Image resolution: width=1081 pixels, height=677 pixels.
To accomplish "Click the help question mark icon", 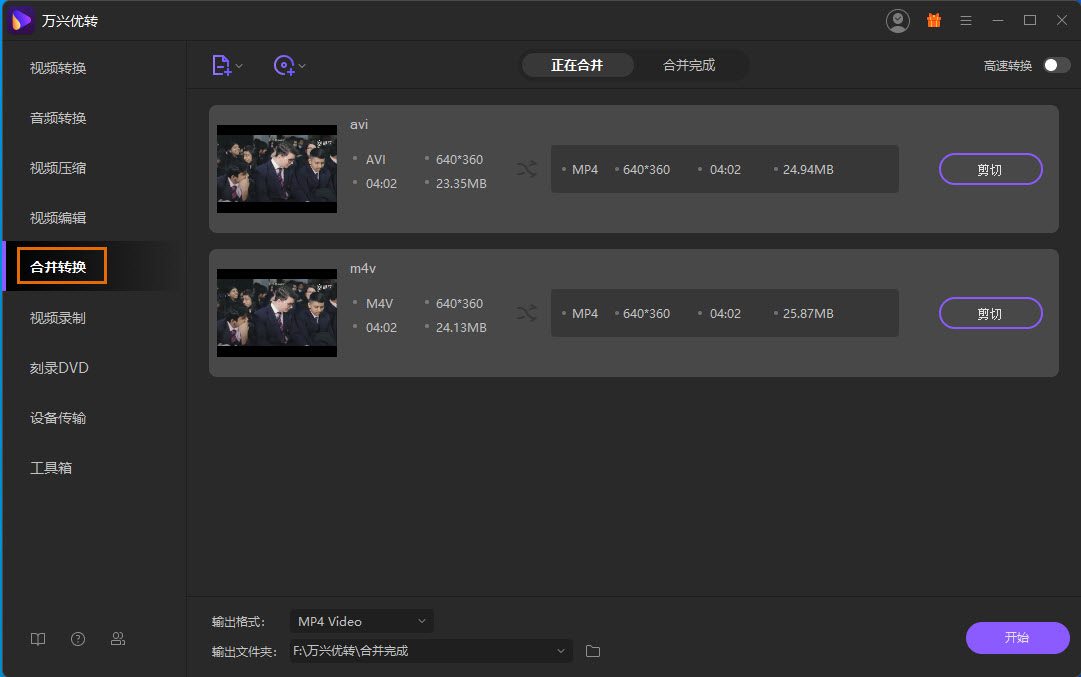I will [x=78, y=639].
